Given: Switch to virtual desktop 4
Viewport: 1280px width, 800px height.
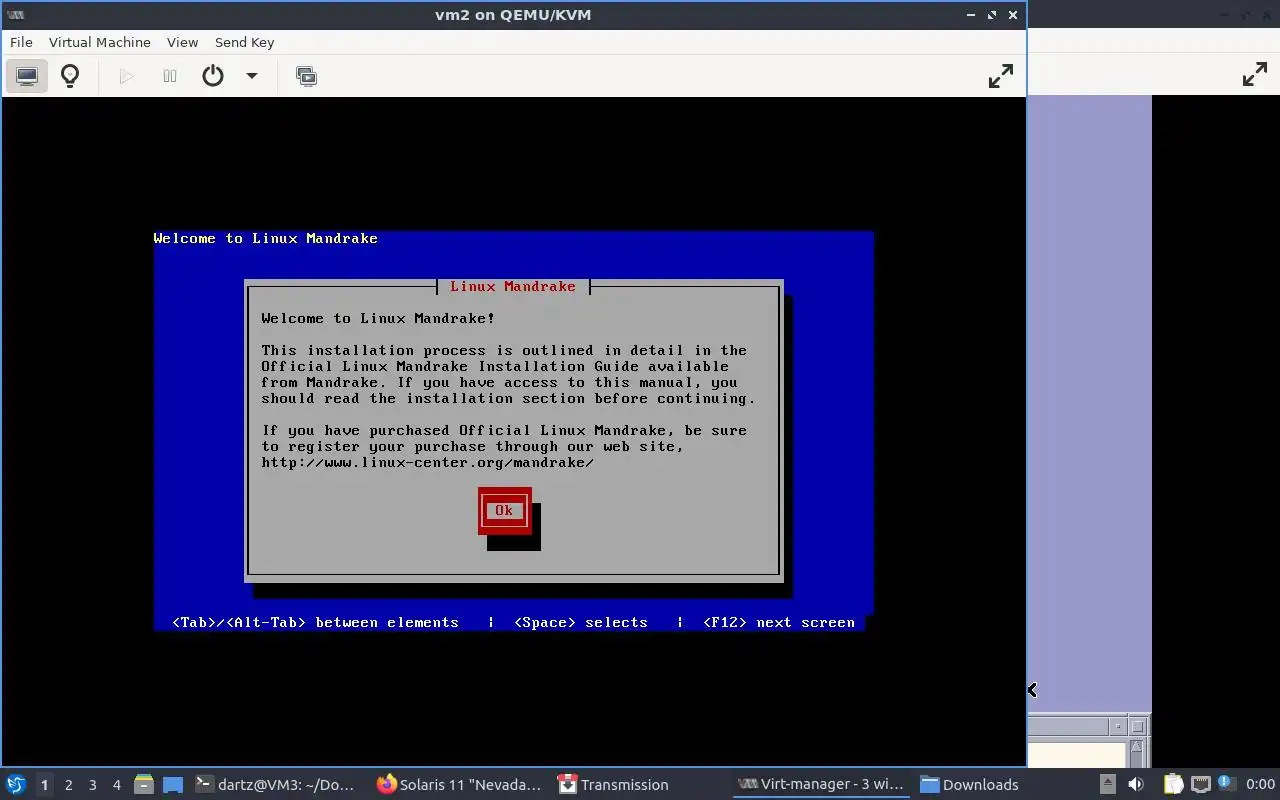Looking at the screenshot, I should click(117, 785).
